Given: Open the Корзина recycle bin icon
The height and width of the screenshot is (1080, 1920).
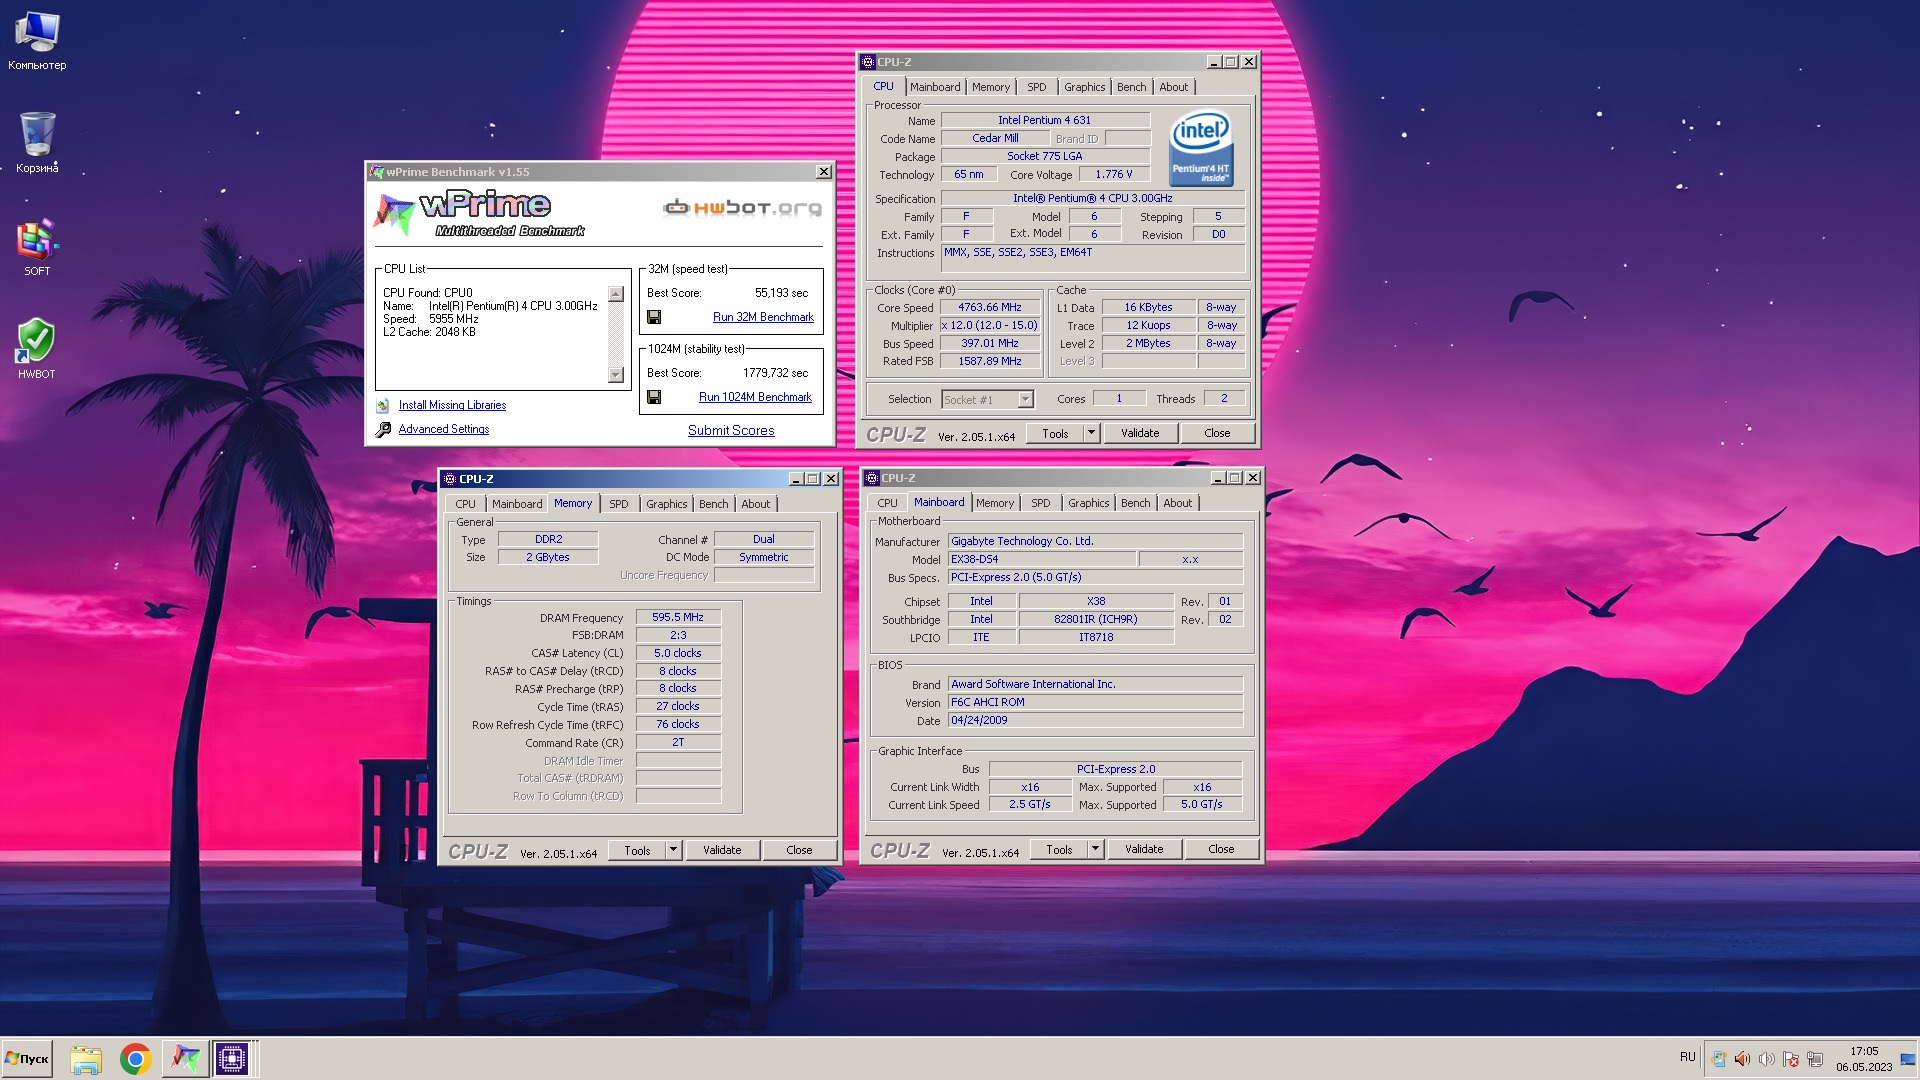Looking at the screenshot, I should coord(37,143).
